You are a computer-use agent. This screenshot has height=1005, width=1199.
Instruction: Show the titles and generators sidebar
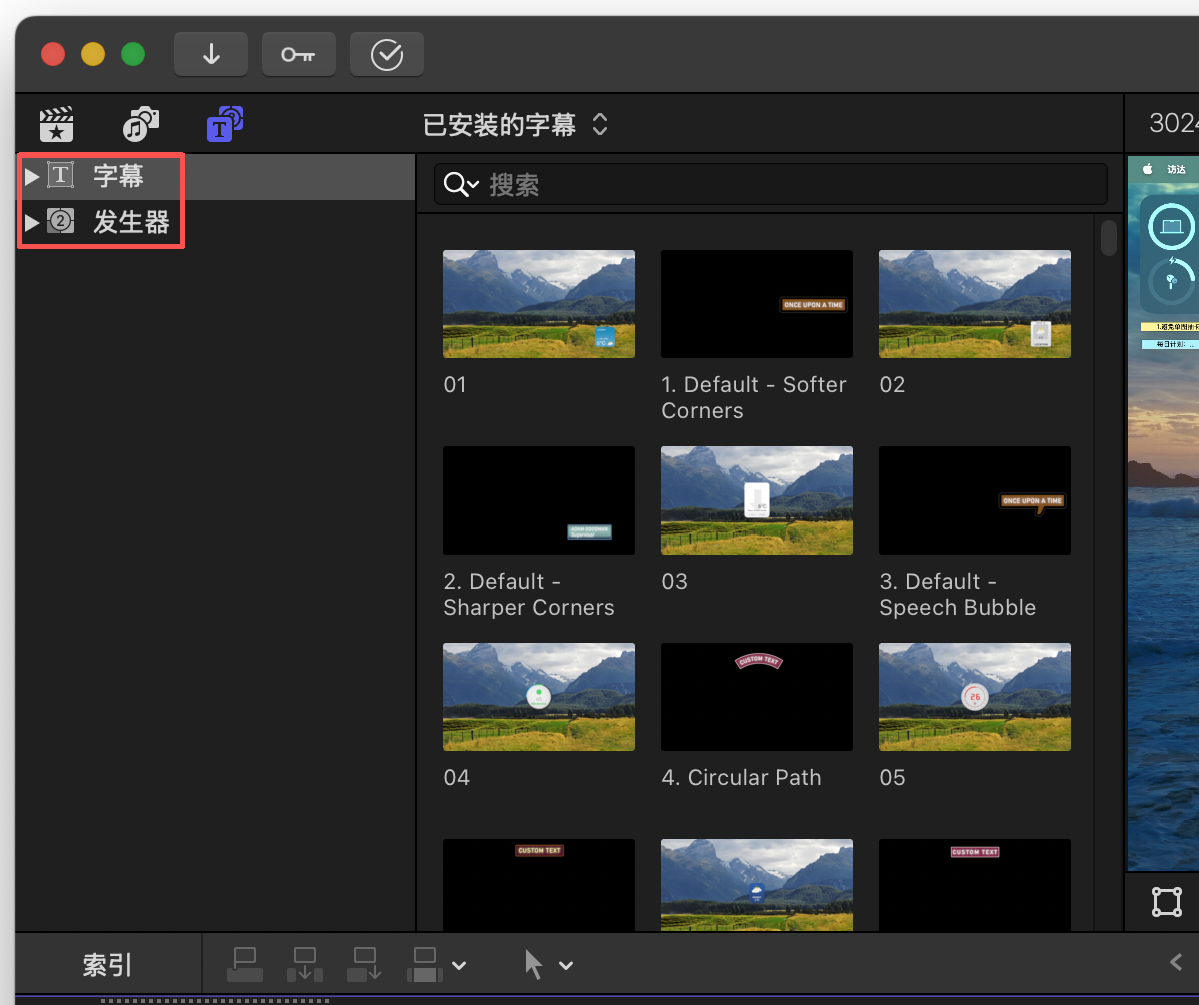point(225,124)
